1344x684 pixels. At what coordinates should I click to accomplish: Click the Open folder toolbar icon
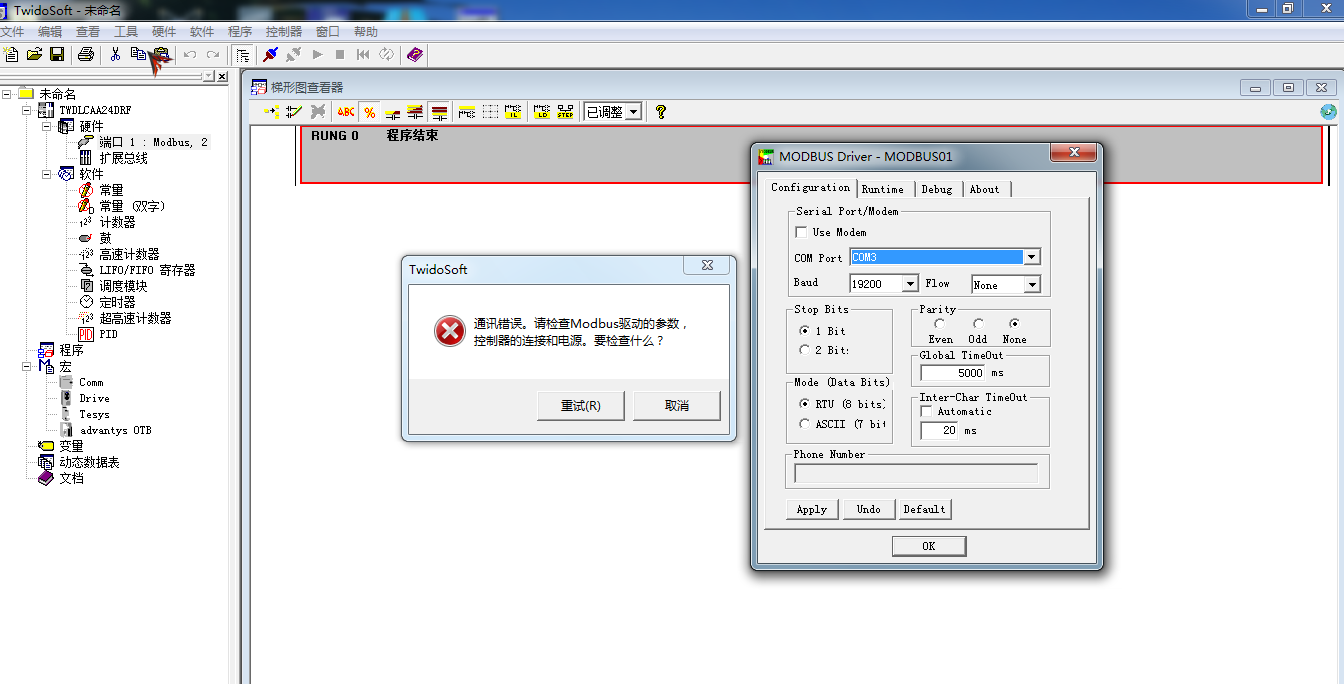(x=34, y=54)
